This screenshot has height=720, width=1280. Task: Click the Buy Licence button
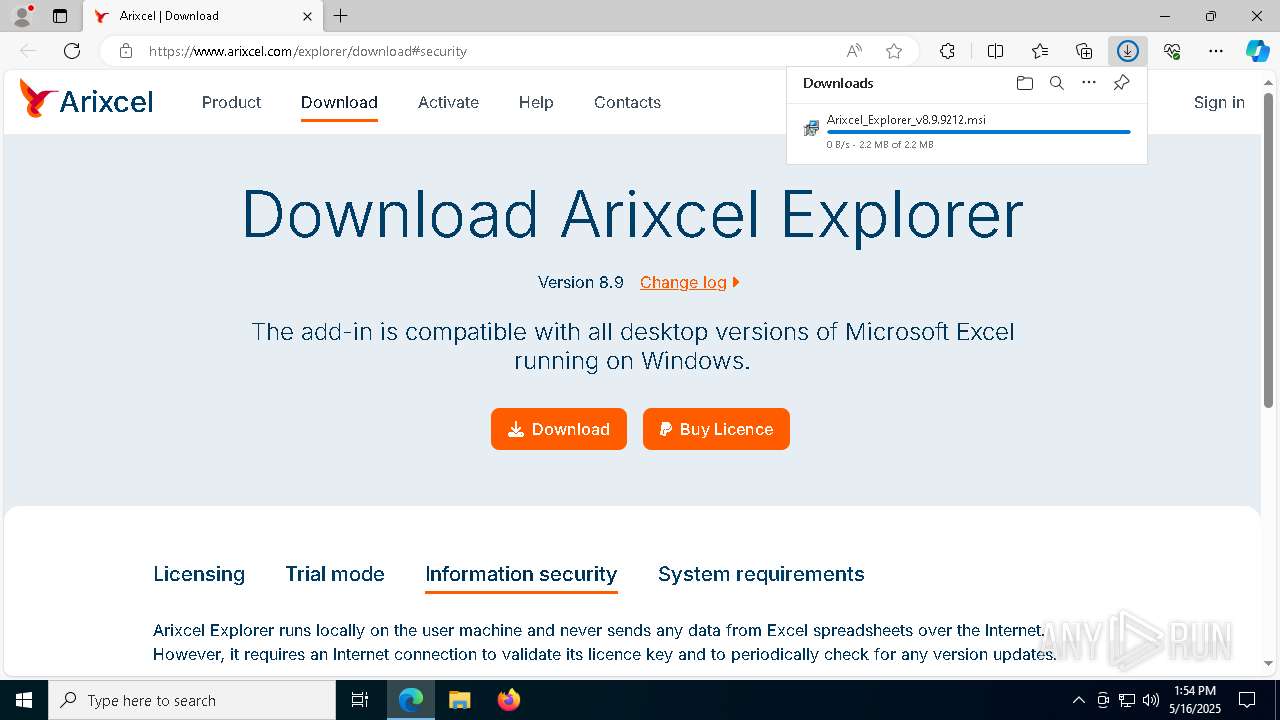[x=716, y=429]
